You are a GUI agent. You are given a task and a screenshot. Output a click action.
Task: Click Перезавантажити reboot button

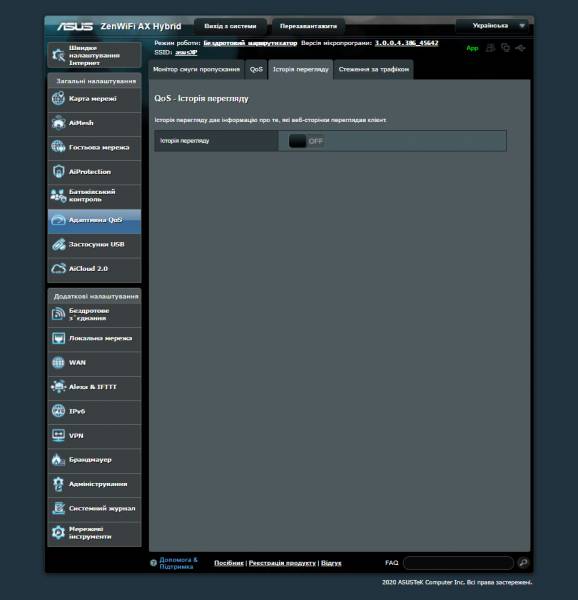(308, 26)
